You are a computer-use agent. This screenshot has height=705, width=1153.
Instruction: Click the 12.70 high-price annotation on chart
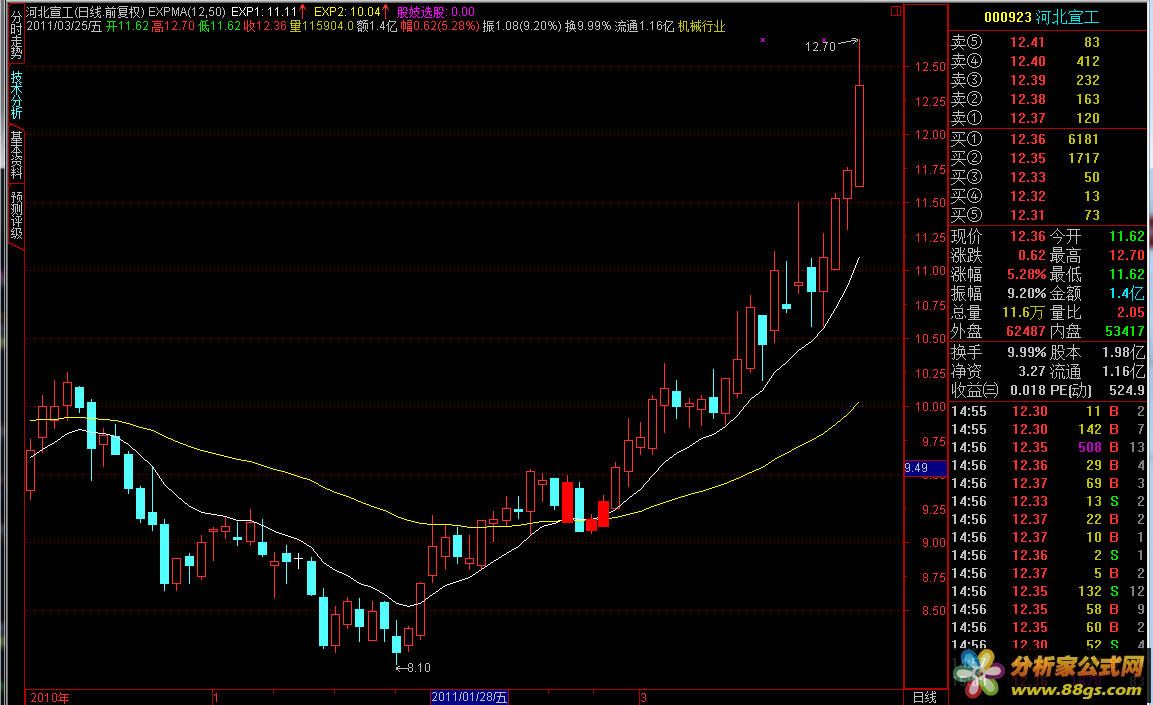(x=820, y=46)
